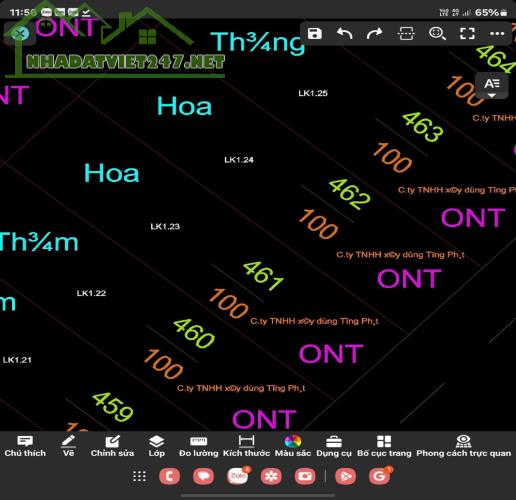Redo the last action
The width and height of the screenshot is (516, 500).
[x=374, y=34]
